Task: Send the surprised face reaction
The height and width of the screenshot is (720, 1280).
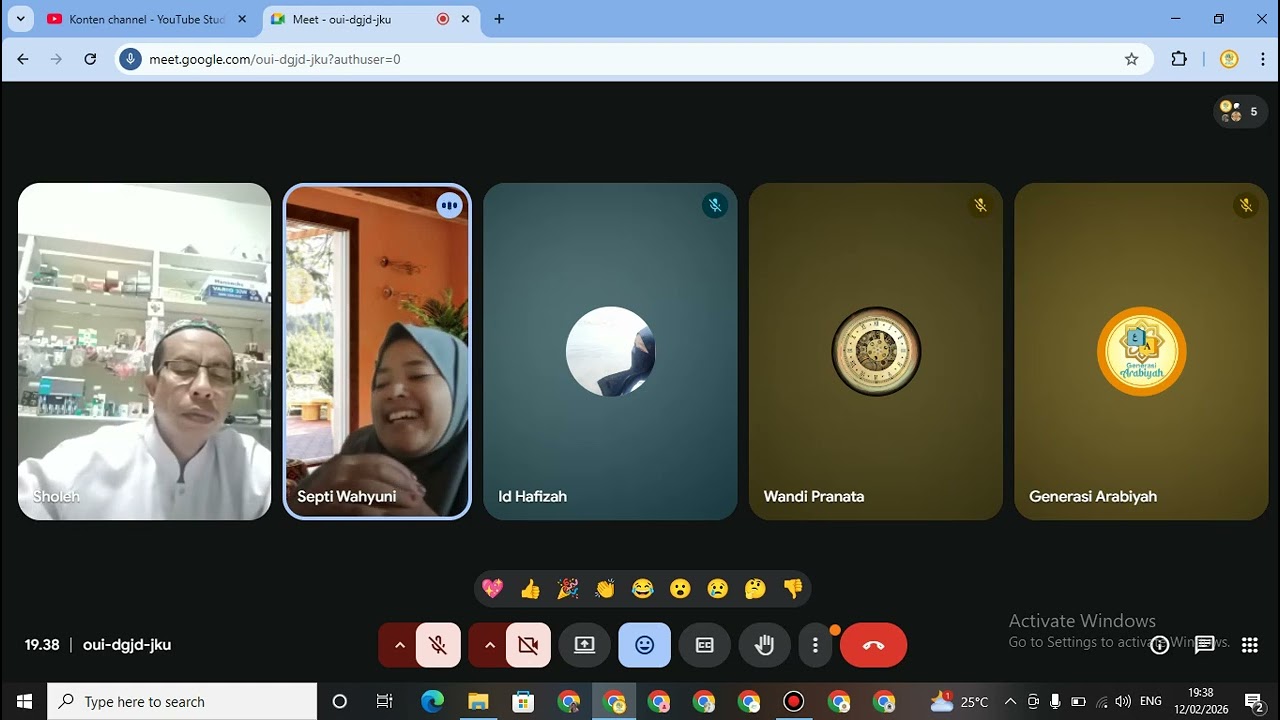Action: coord(680,589)
